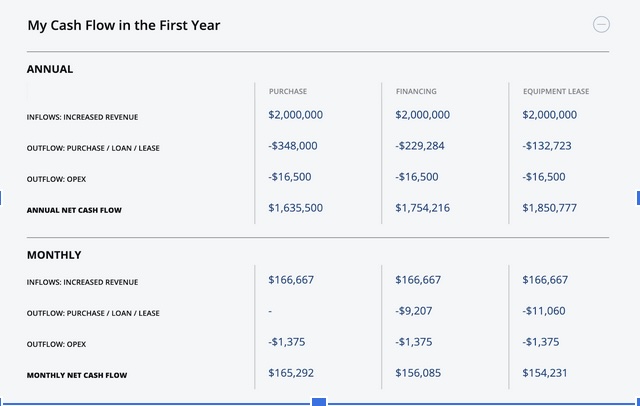The height and width of the screenshot is (406, 640).
Task: Click the -$11,060 monthly lease outflow
Action: click(x=544, y=311)
